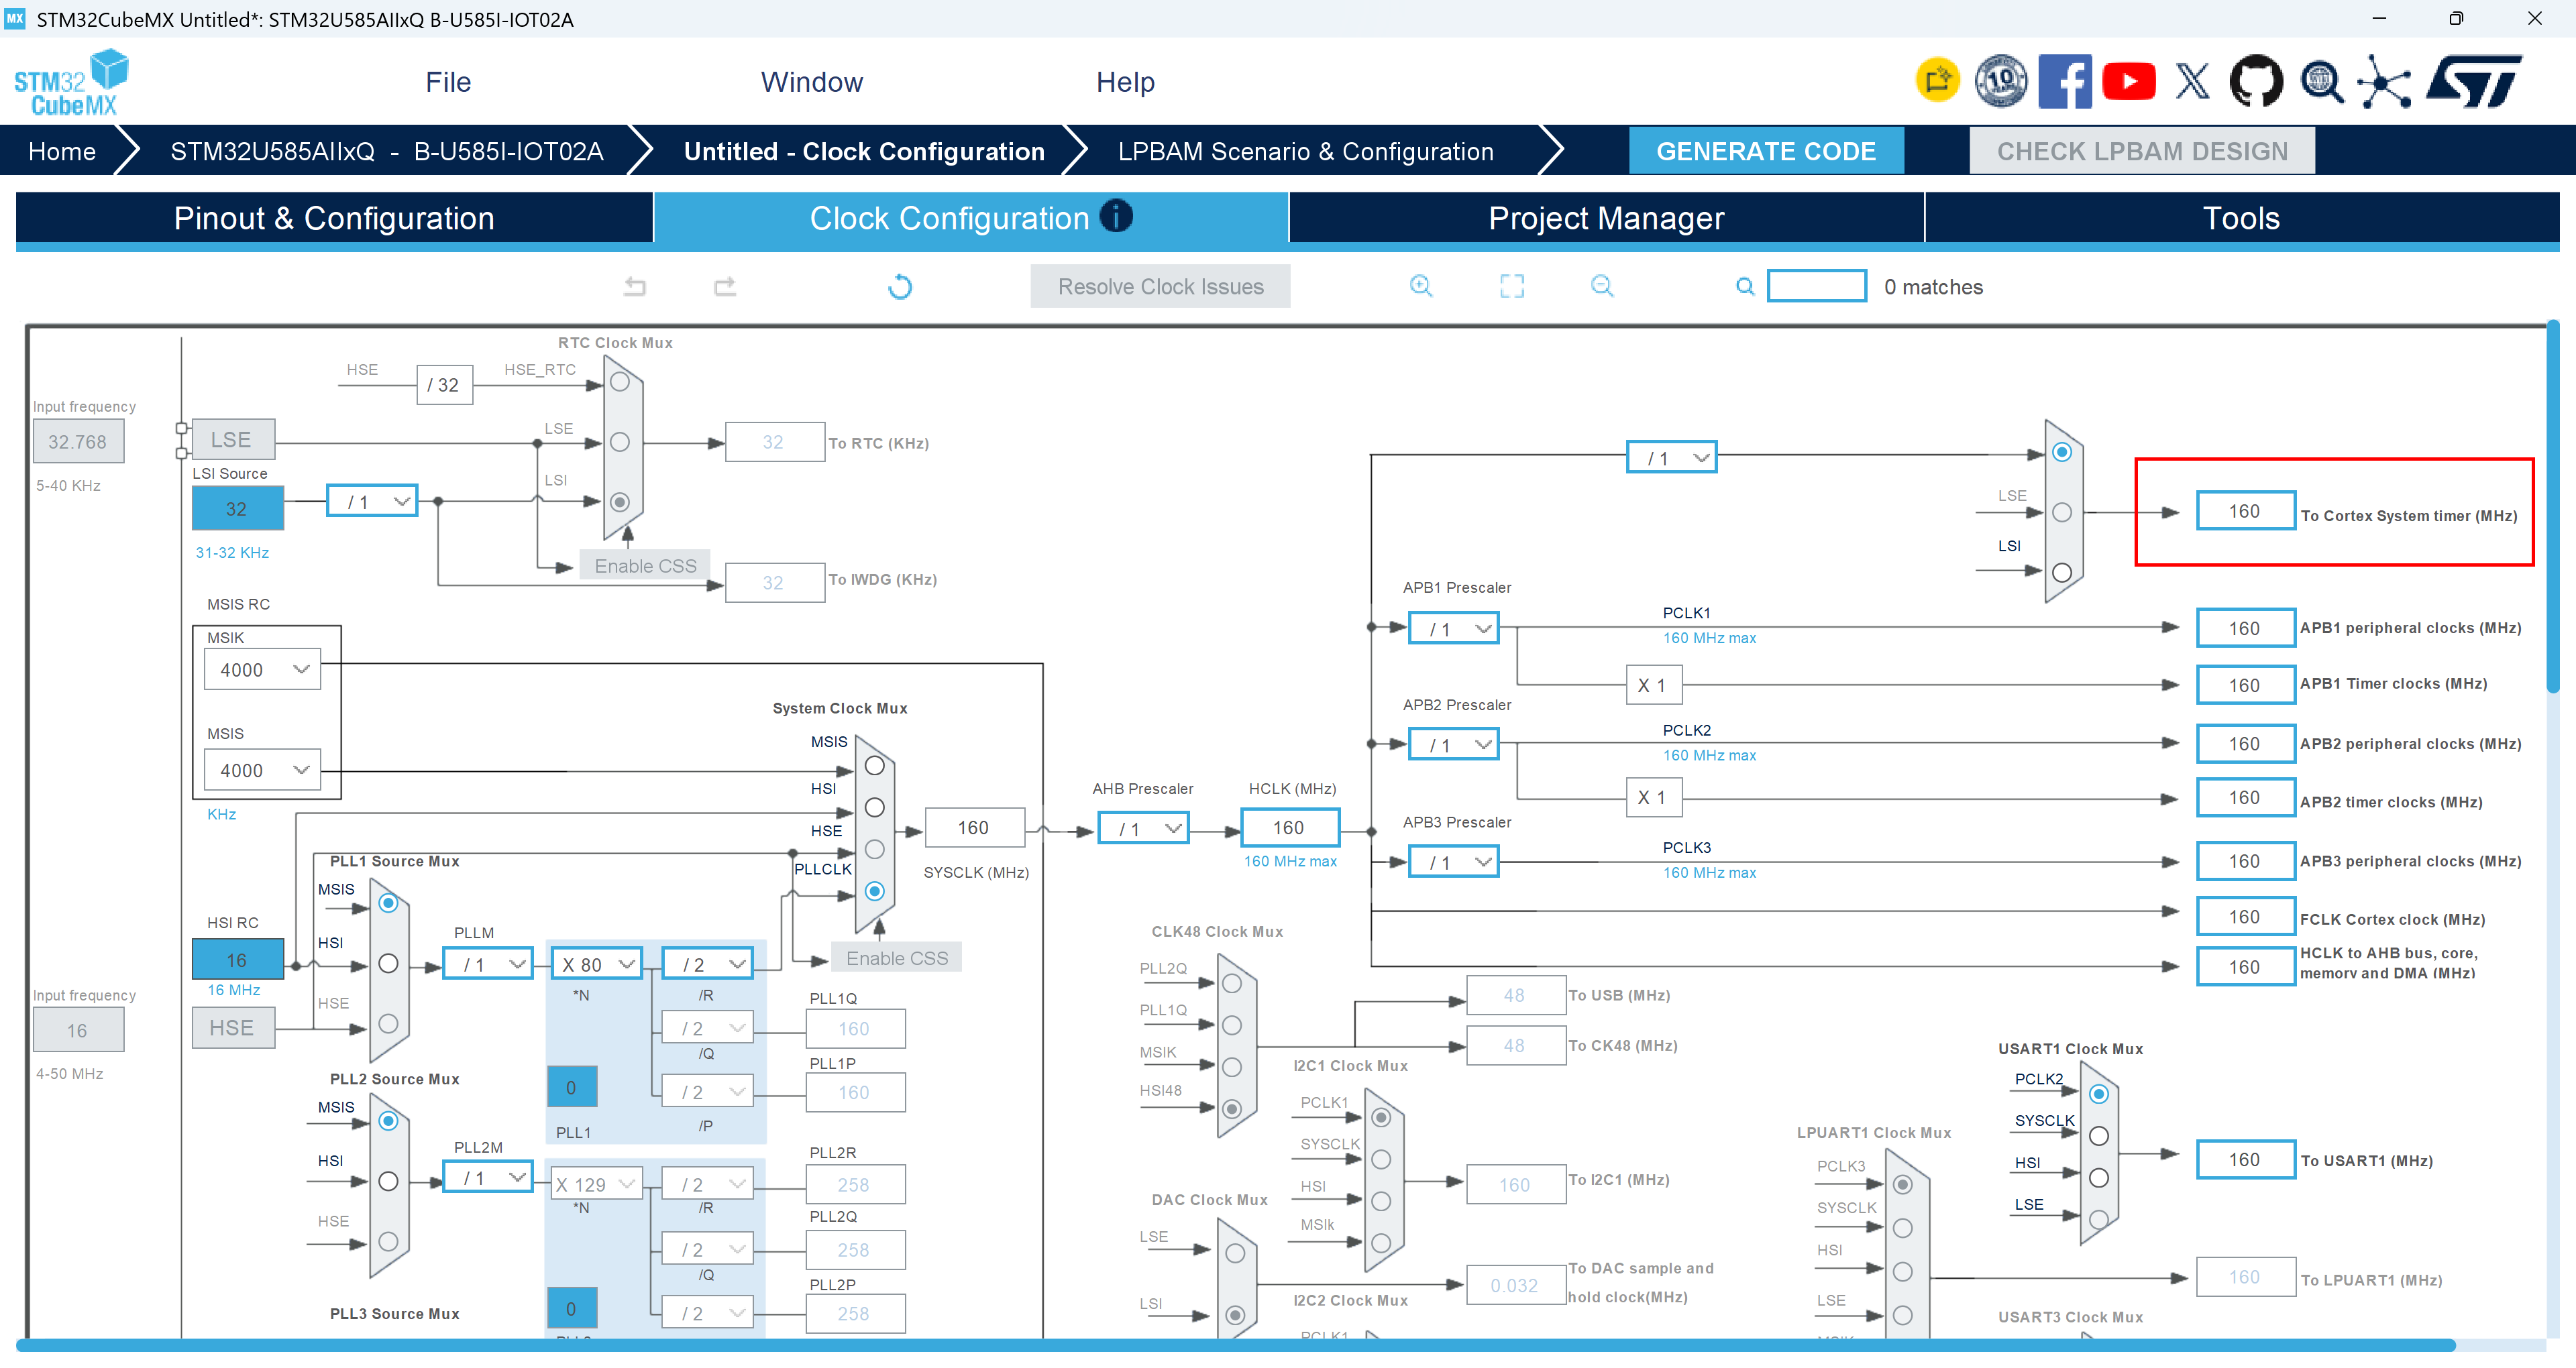Screen dimensions: 2576x1368
Task: Open the Cortex System timer divider dropdown
Action: pyautogui.click(x=1672, y=458)
